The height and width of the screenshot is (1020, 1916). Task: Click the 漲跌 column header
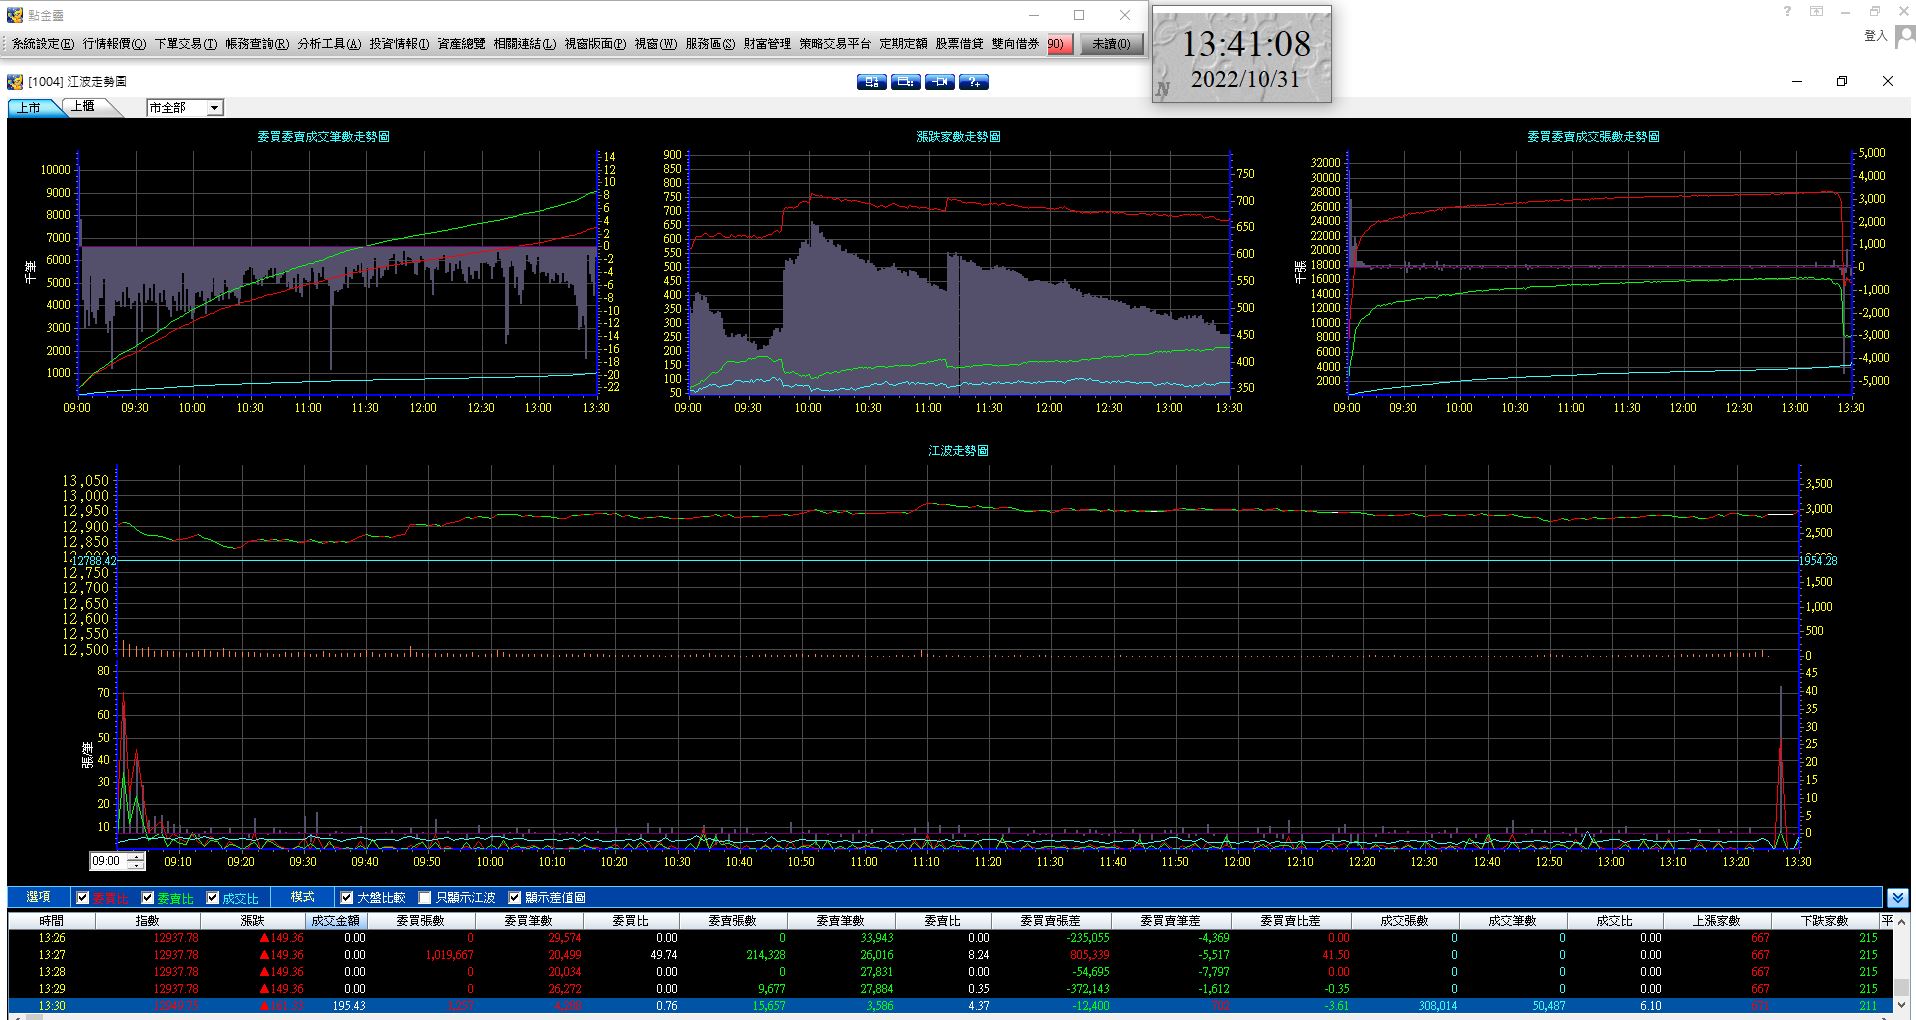pyautogui.click(x=253, y=921)
